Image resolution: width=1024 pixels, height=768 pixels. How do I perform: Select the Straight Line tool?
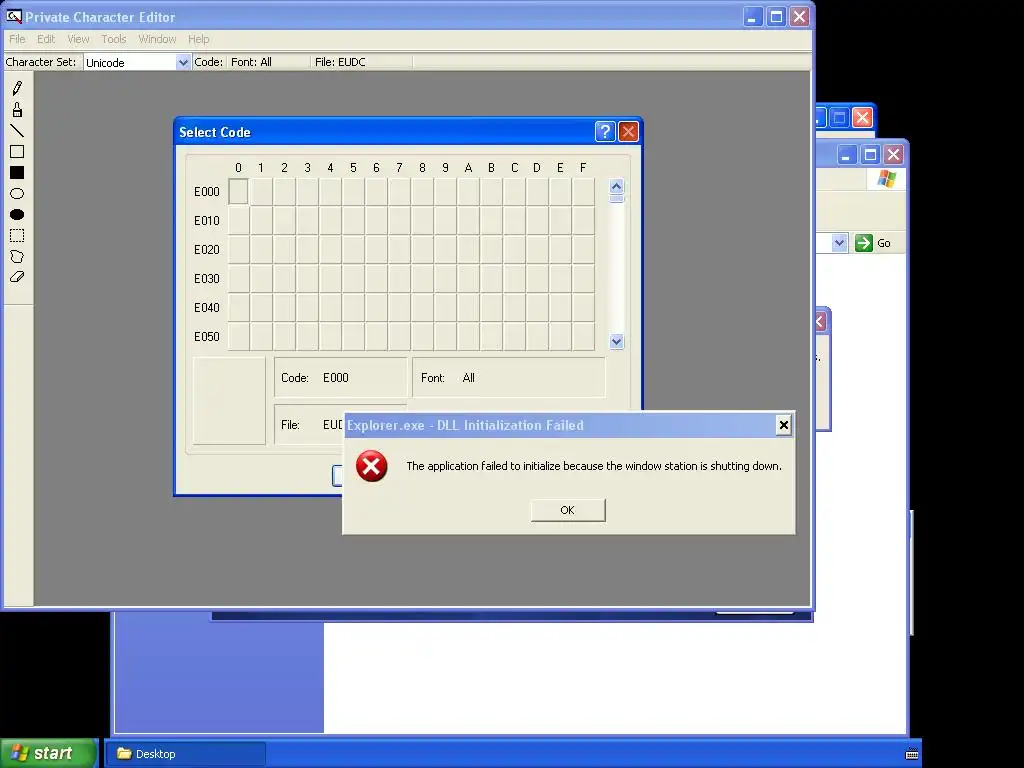pos(17,131)
